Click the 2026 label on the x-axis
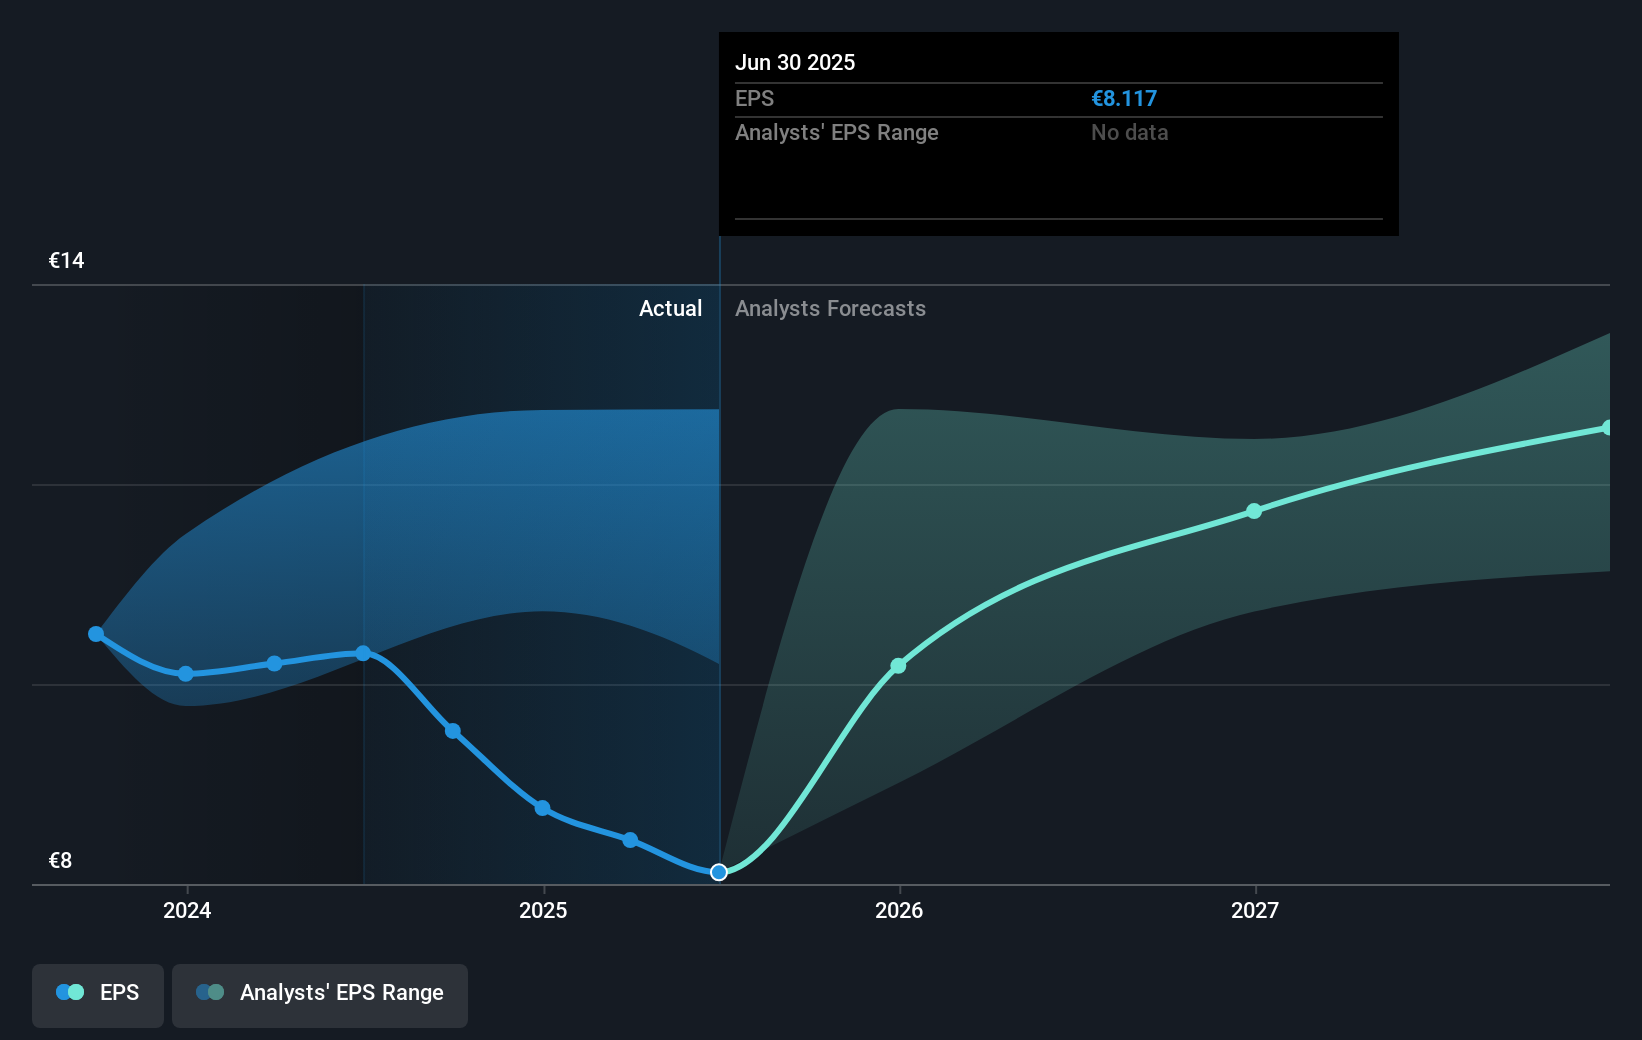1642x1040 pixels. [x=899, y=911]
